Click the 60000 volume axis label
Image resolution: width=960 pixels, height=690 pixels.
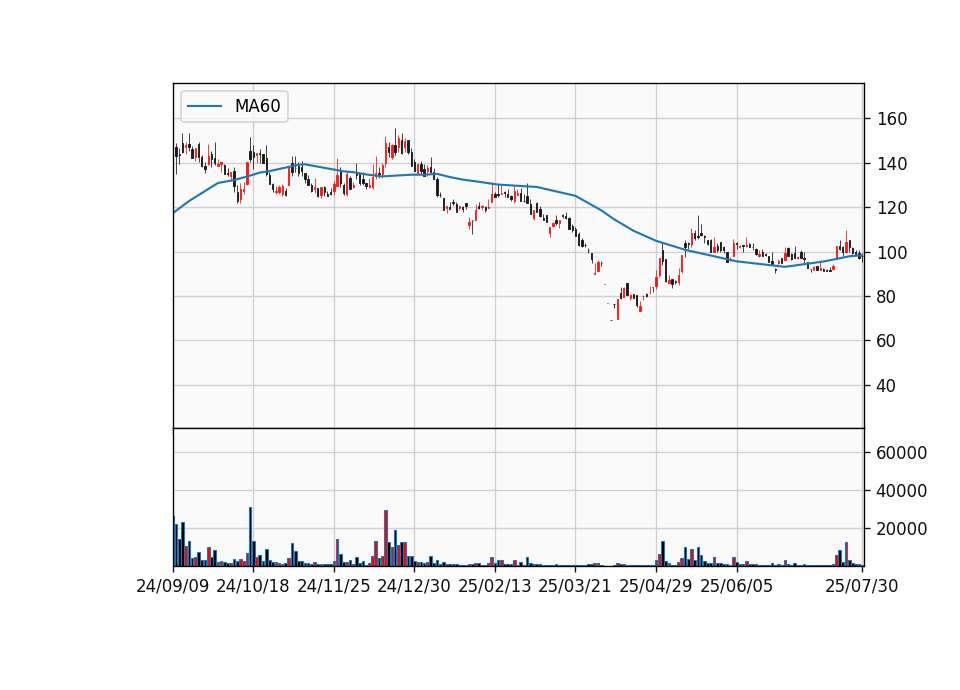click(902, 453)
